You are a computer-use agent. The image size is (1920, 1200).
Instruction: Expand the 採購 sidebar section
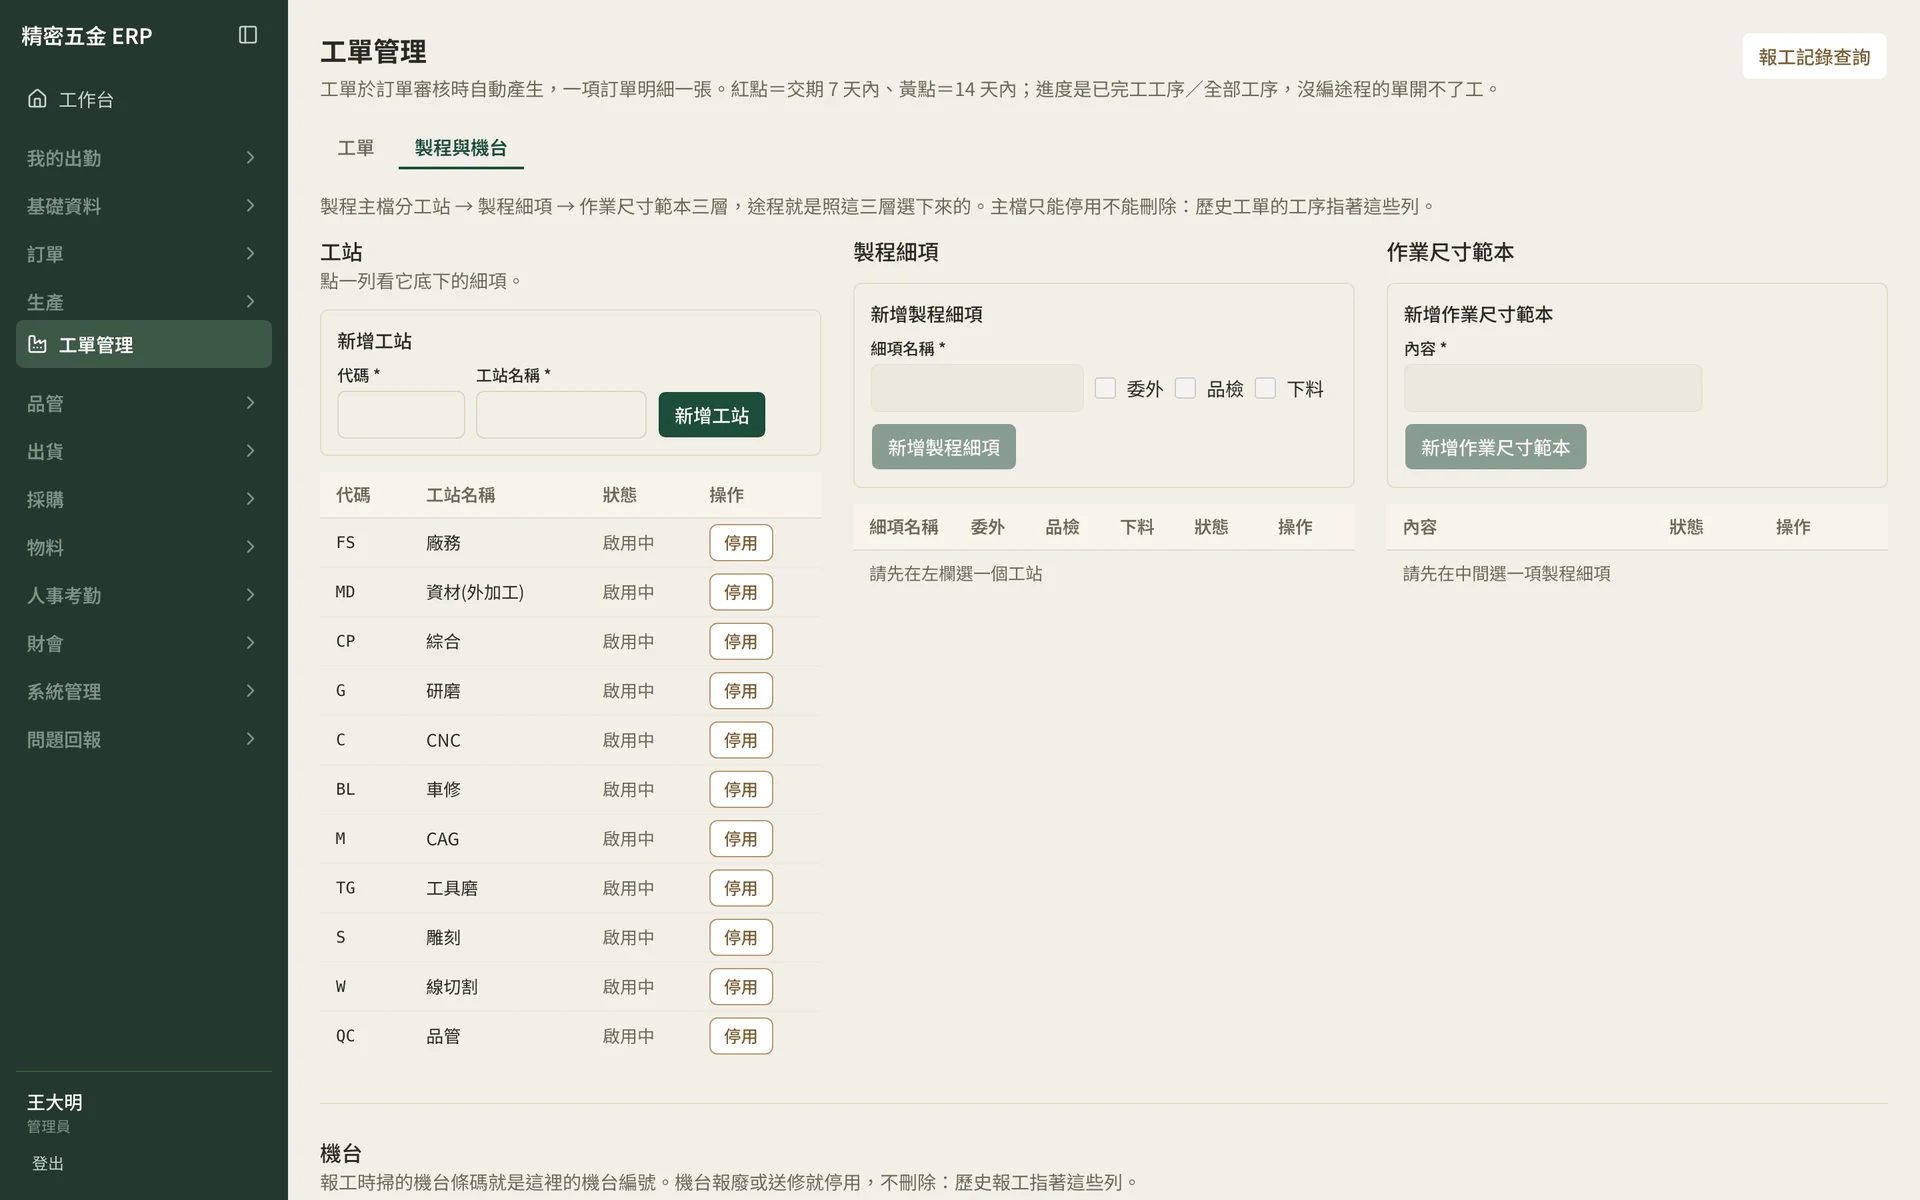click(144, 499)
